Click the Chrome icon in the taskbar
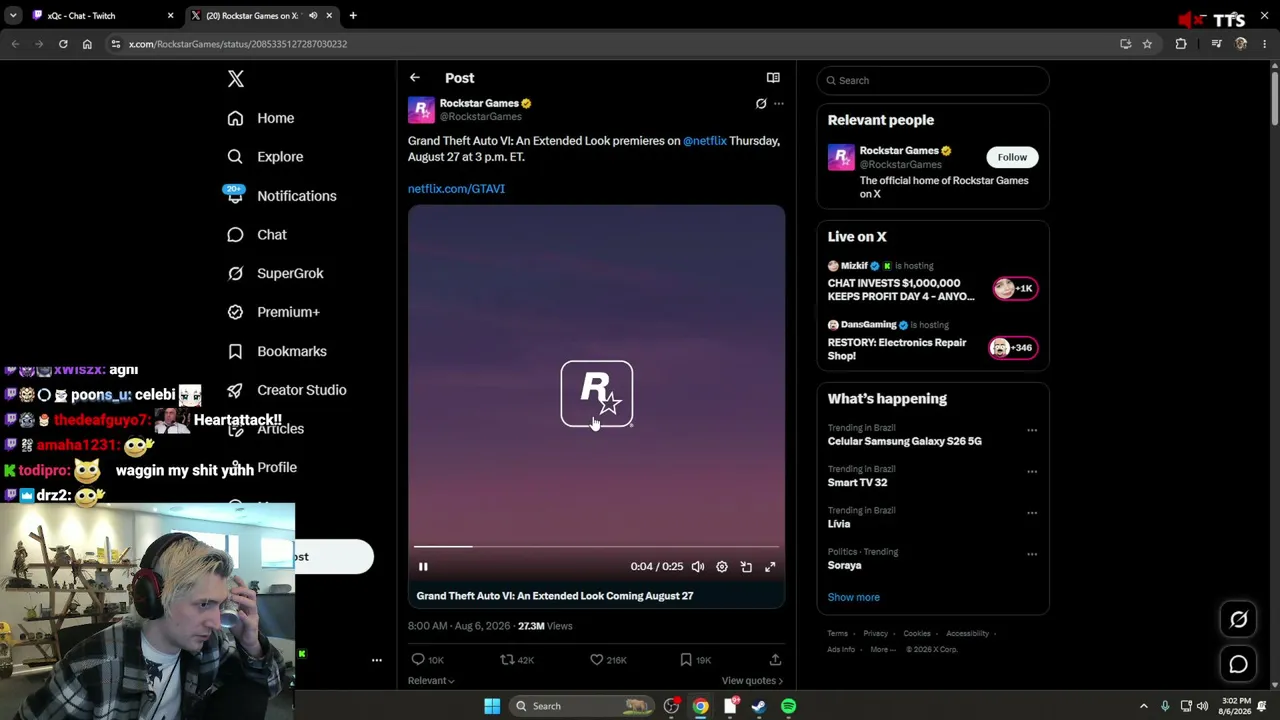The image size is (1280, 720). (701, 707)
